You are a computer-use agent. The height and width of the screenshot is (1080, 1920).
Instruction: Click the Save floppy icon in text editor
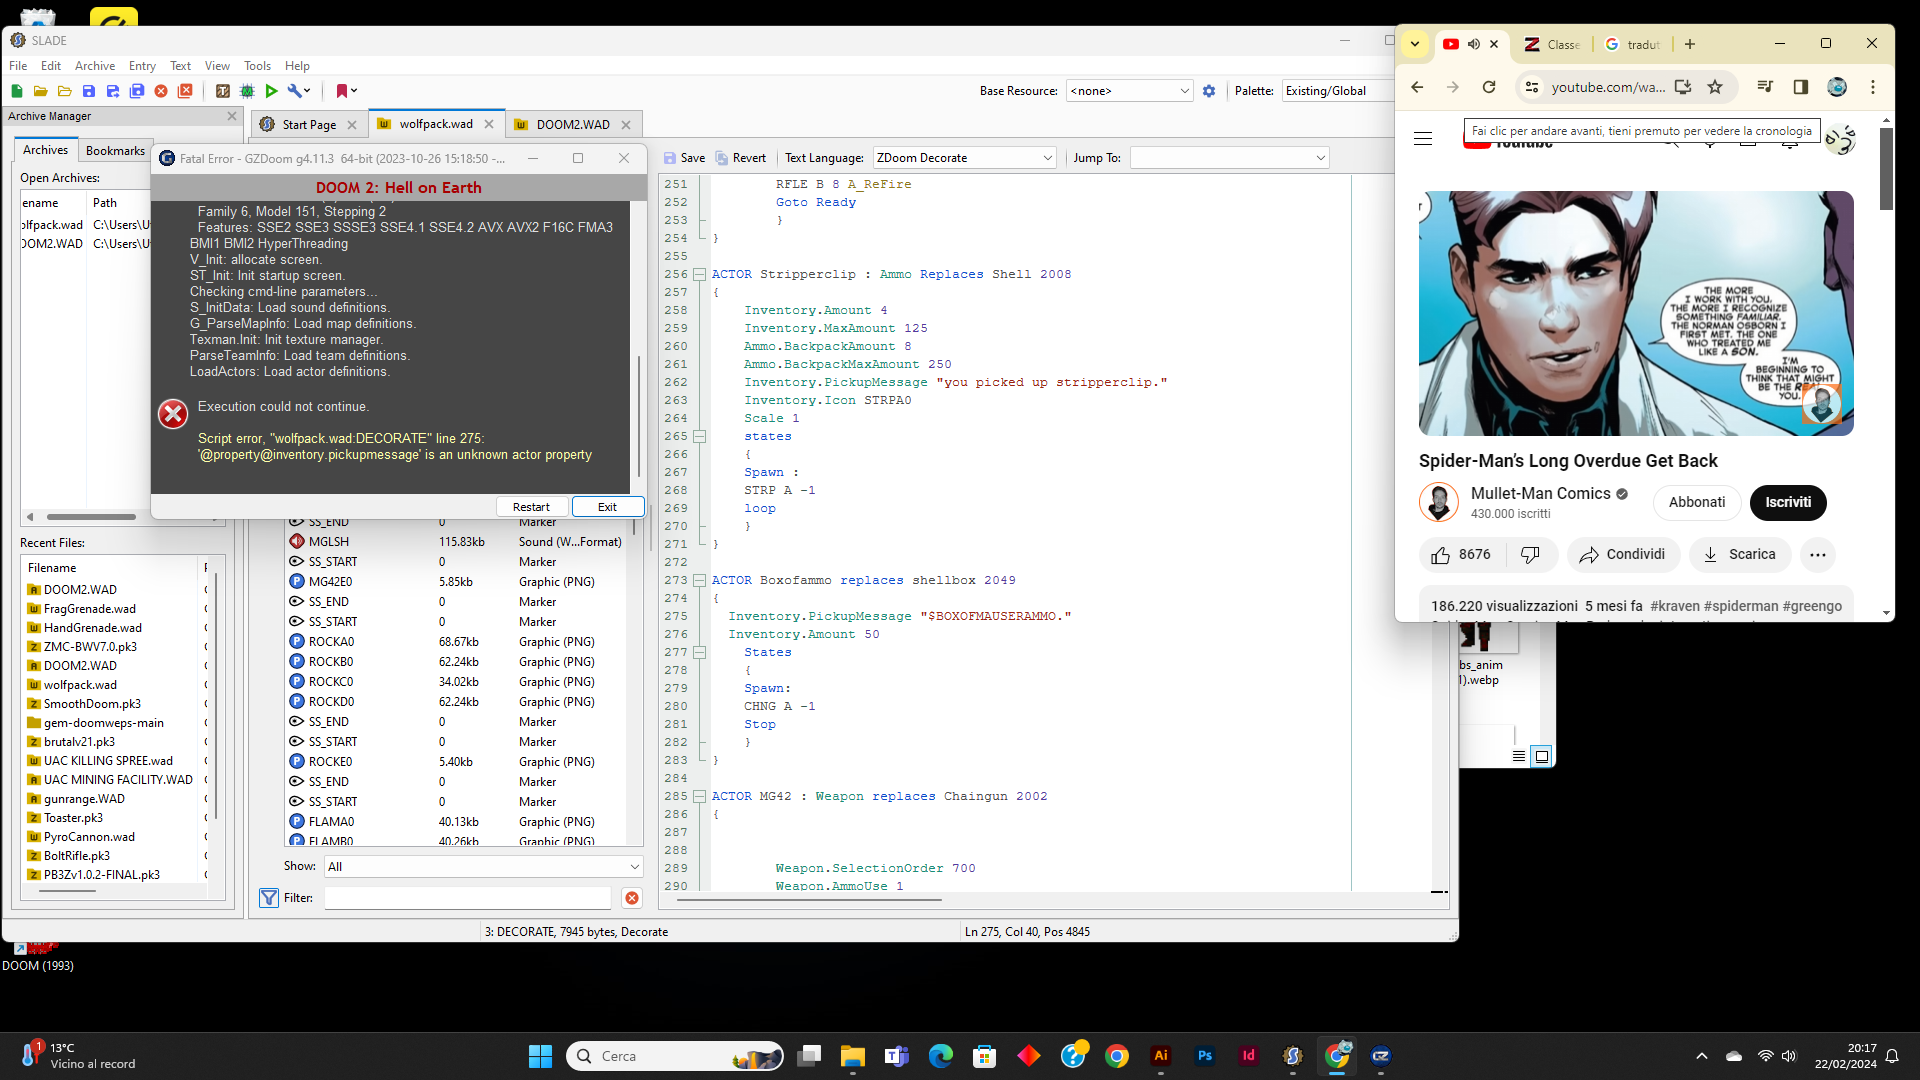pos(670,158)
